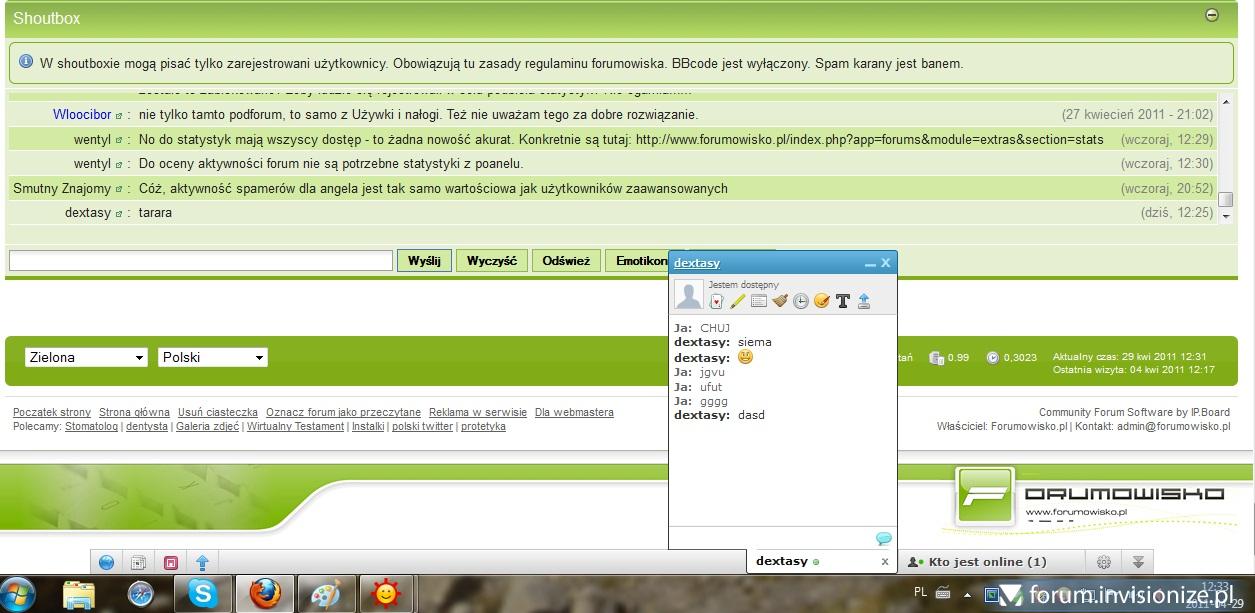Image resolution: width=1255 pixels, height=613 pixels.
Task: Open Windows Start menu
Action: [19, 594]
